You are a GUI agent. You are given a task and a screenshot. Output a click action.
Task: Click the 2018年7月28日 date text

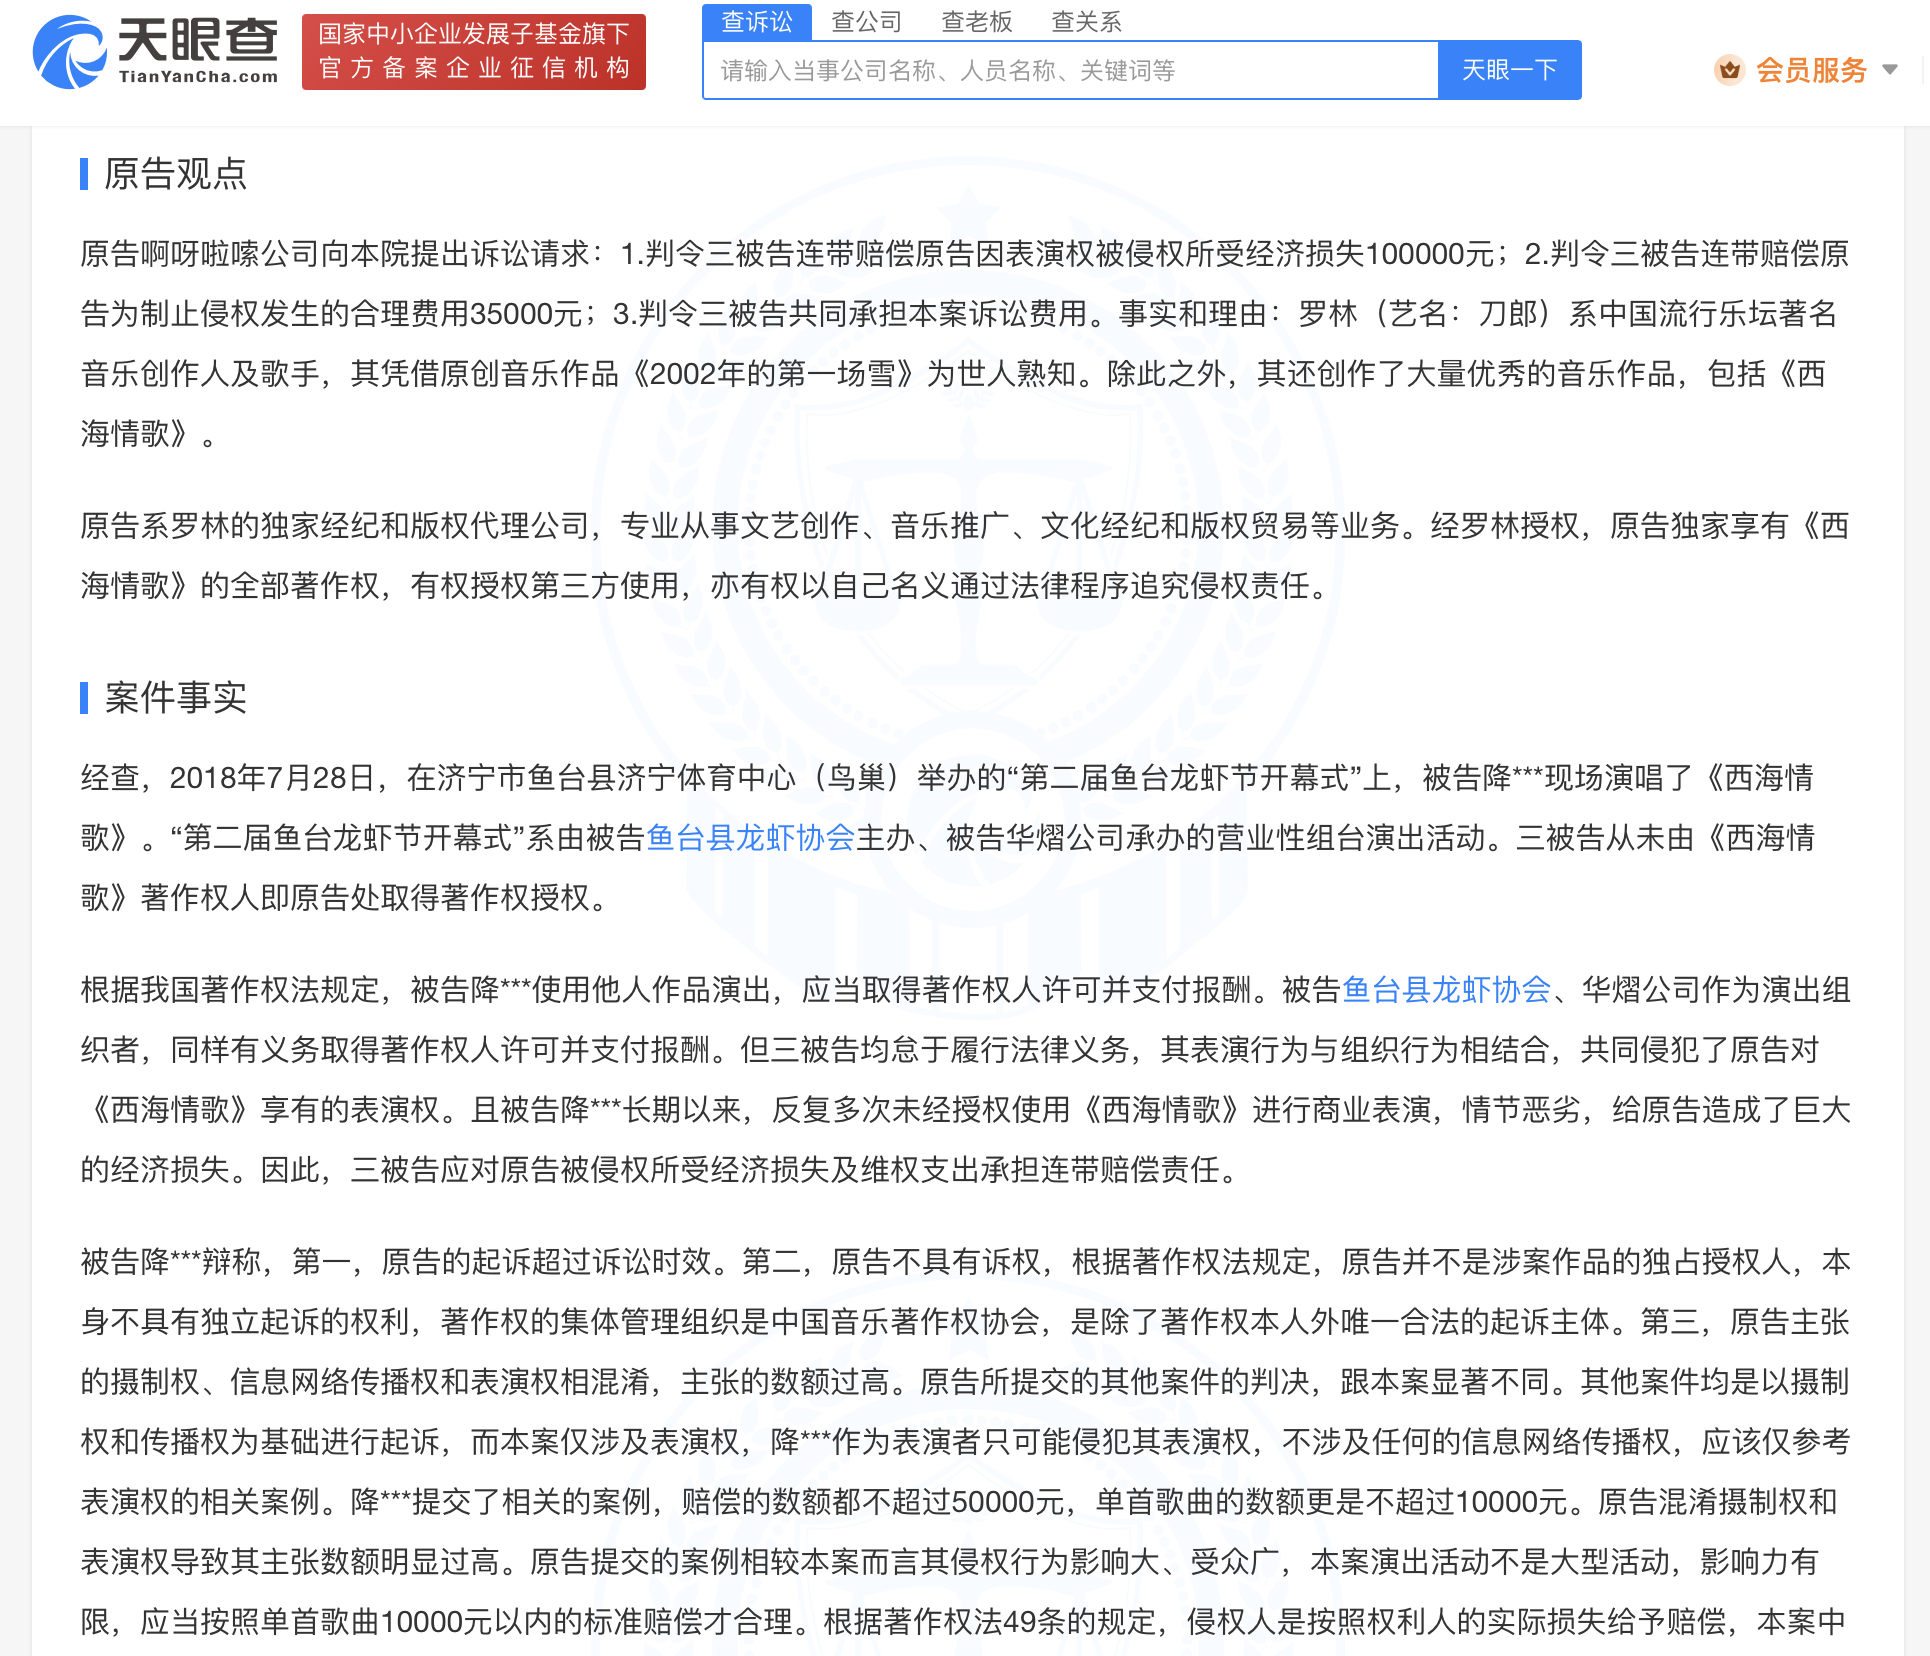pos(271,778)
